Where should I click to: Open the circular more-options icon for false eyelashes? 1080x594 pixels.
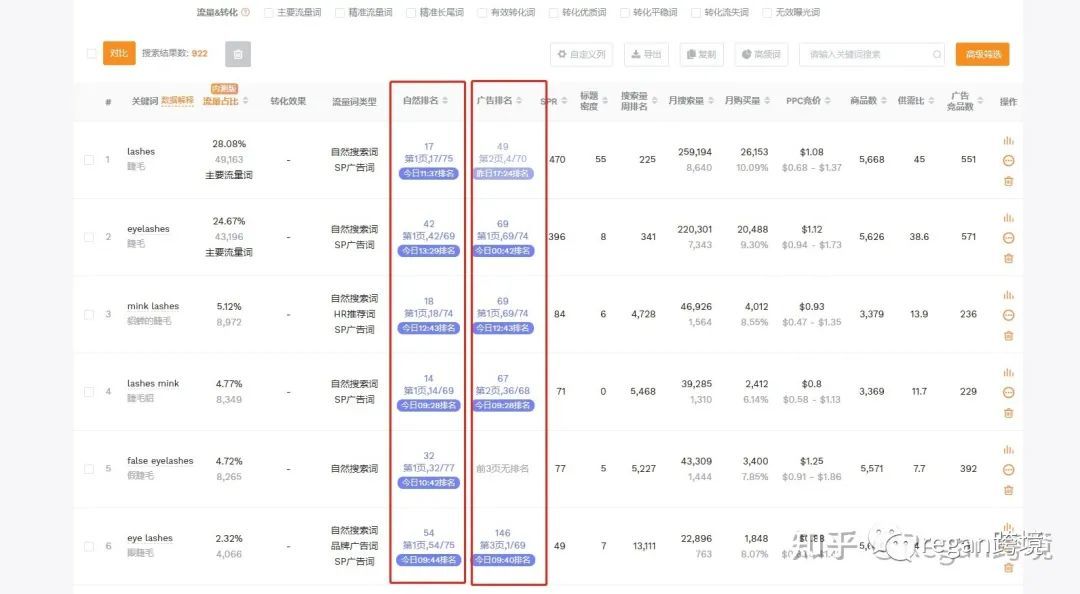pos(1008,469)
